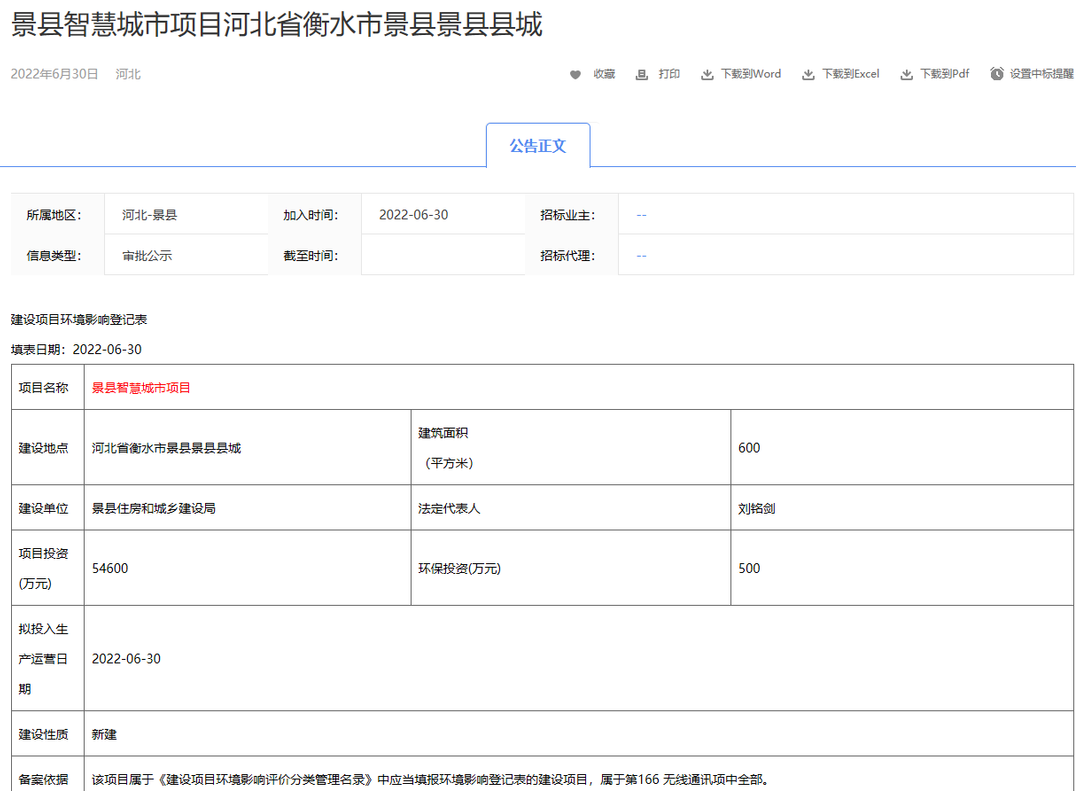
Task: Switch to the 公告正文 tab
Action: click(538, 146)
